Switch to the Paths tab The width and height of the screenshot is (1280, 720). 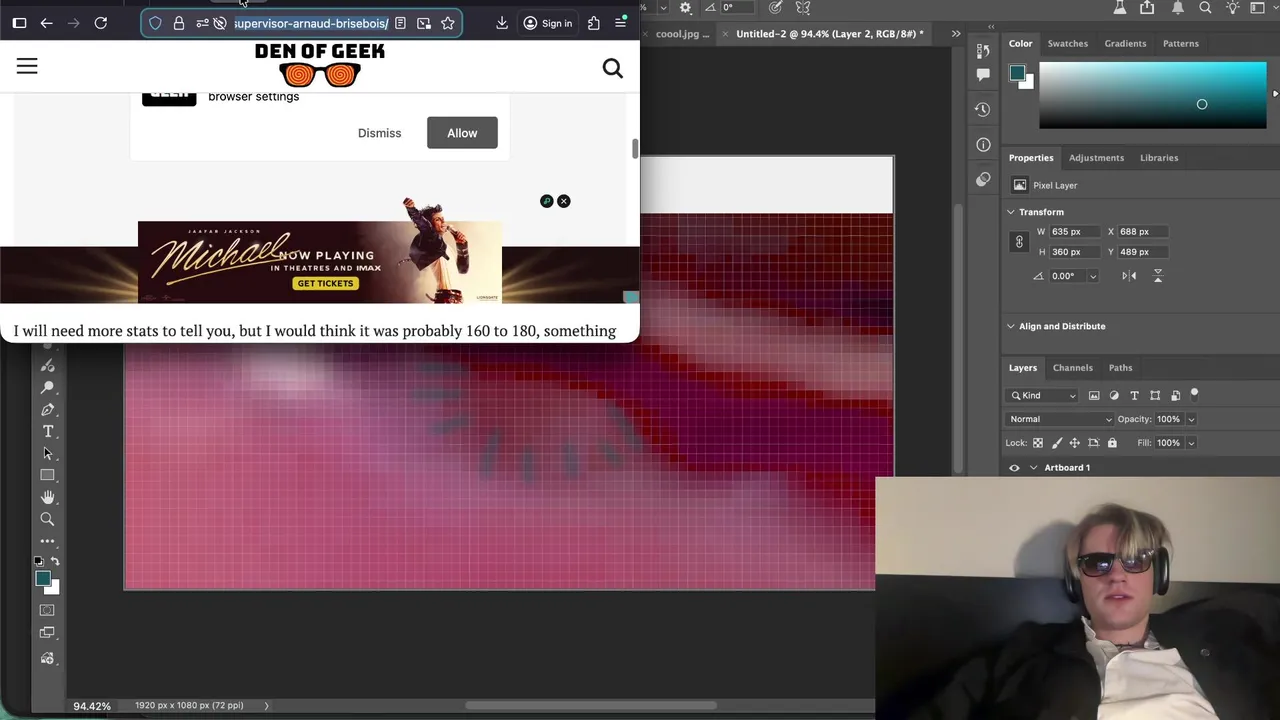click(x=1120, y=368)
